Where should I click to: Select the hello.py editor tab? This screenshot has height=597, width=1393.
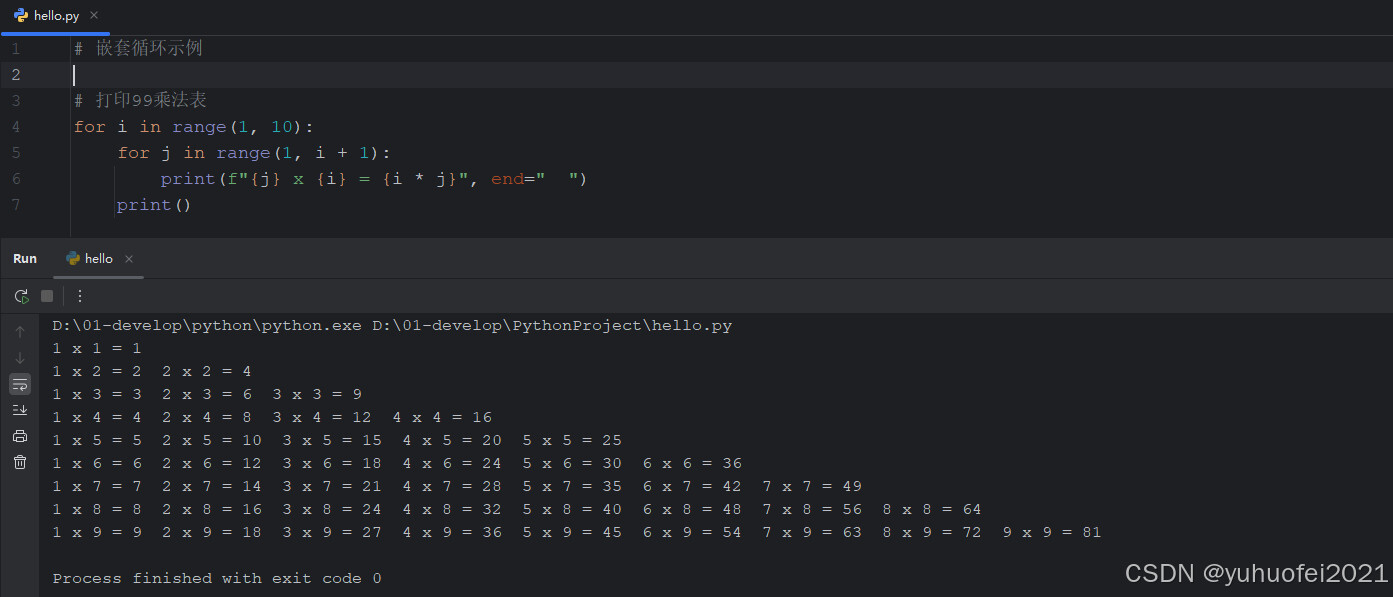[56, 16]
